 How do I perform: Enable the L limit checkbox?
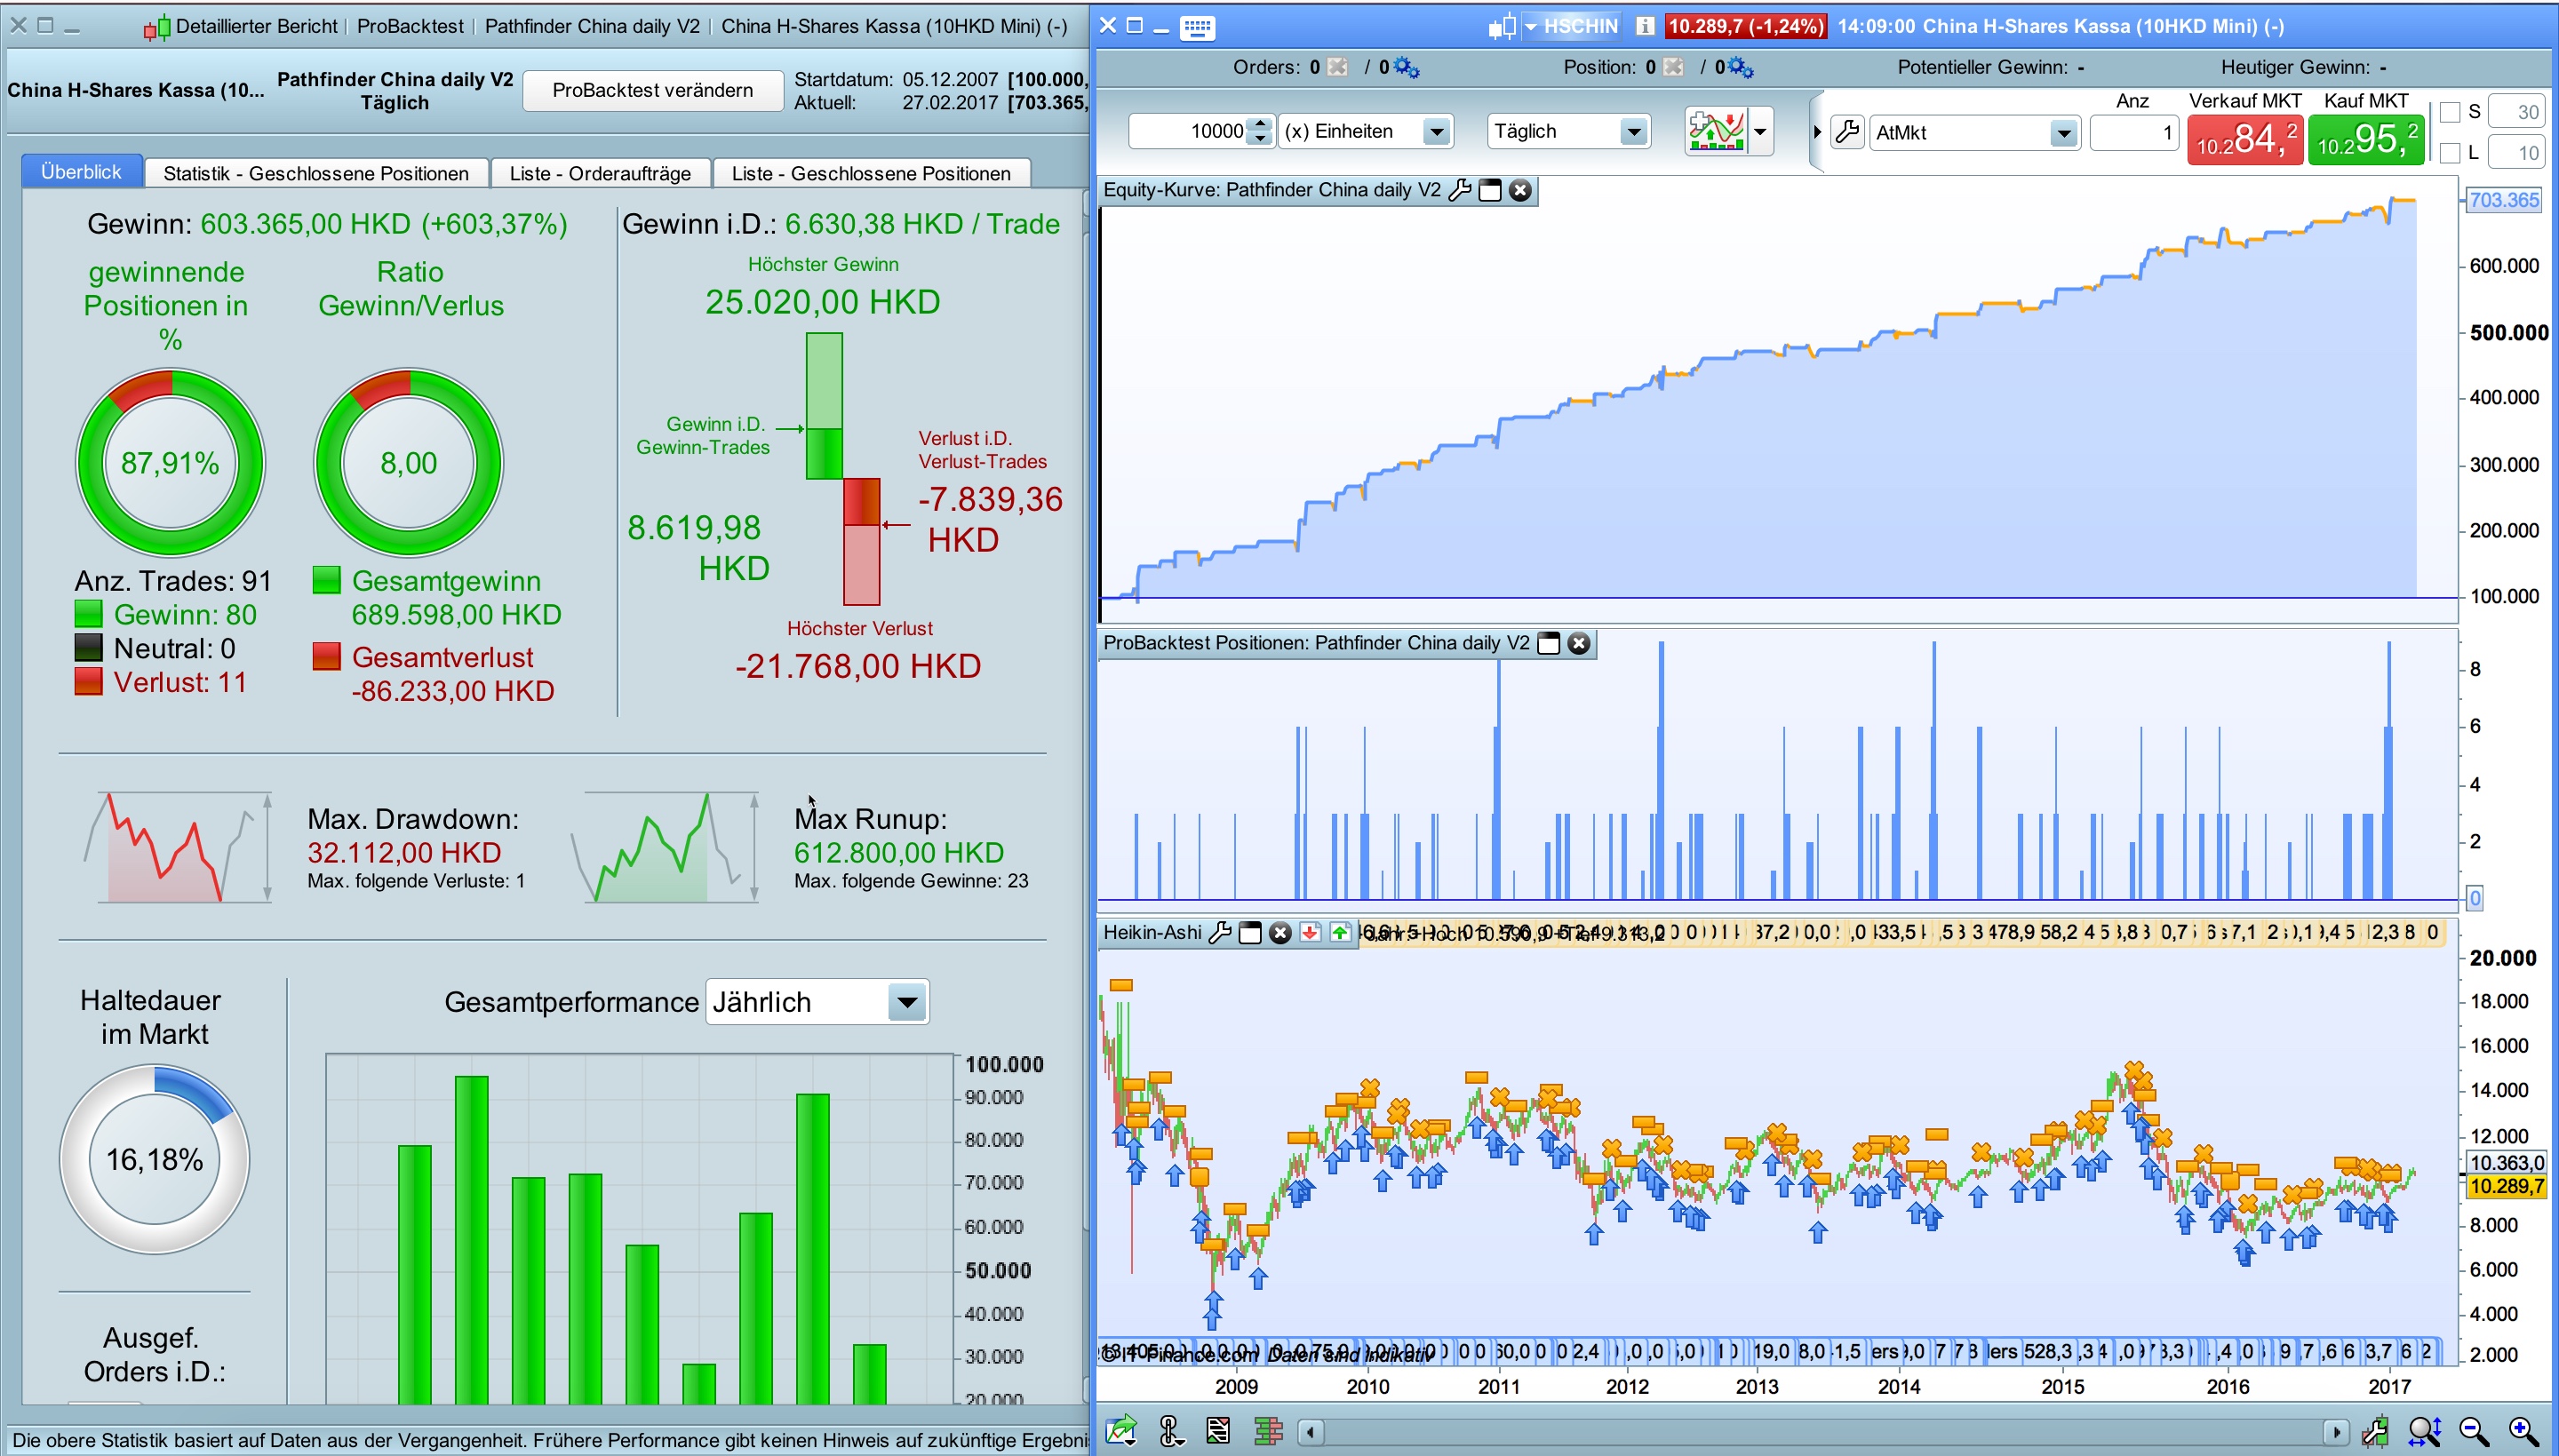point(2450,153)
